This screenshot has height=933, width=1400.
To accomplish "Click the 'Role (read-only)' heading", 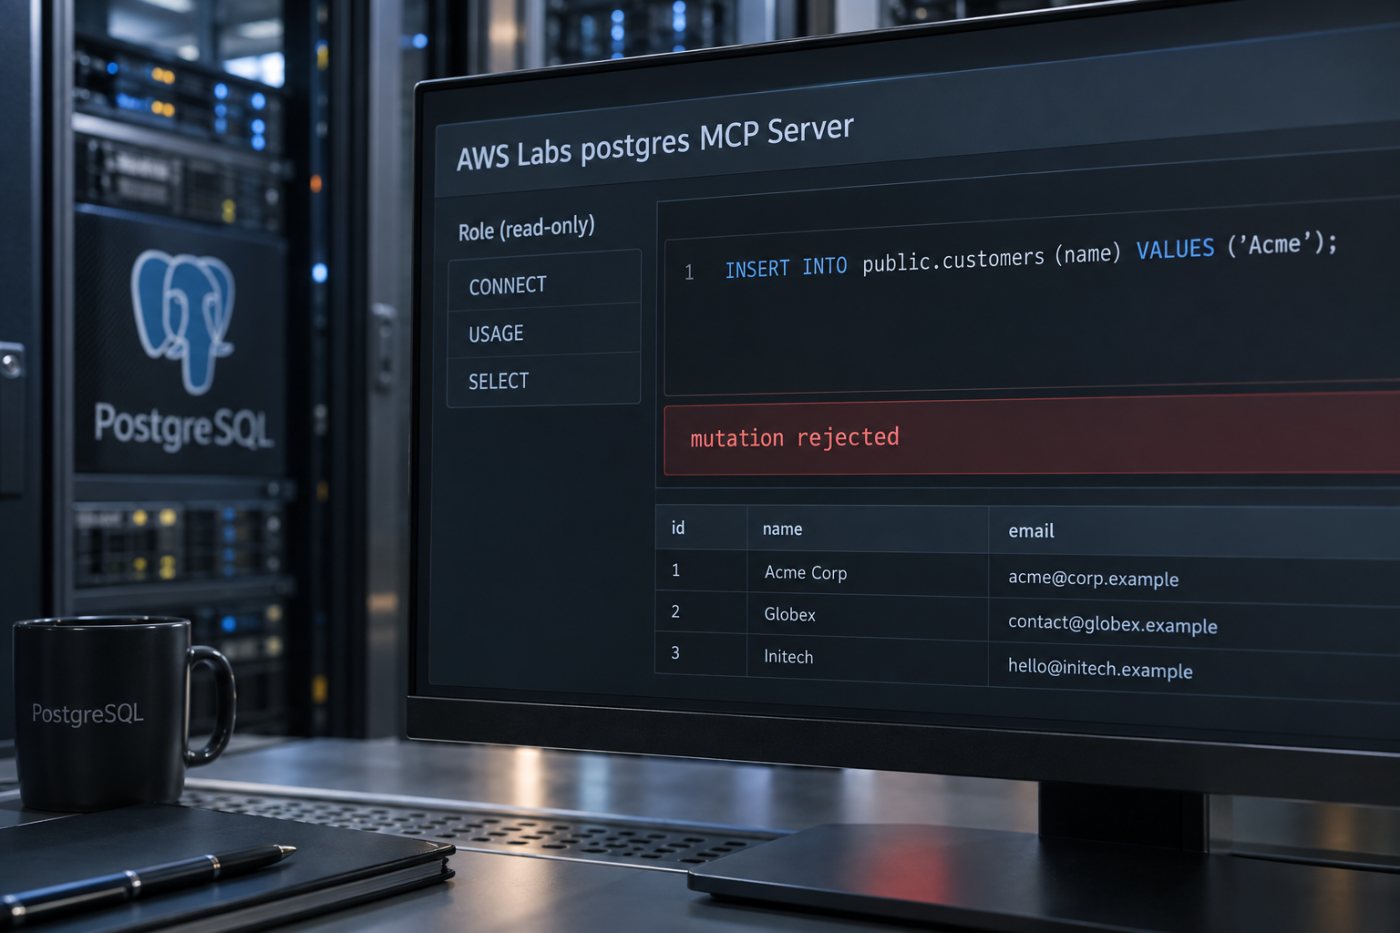I will 526,229.
